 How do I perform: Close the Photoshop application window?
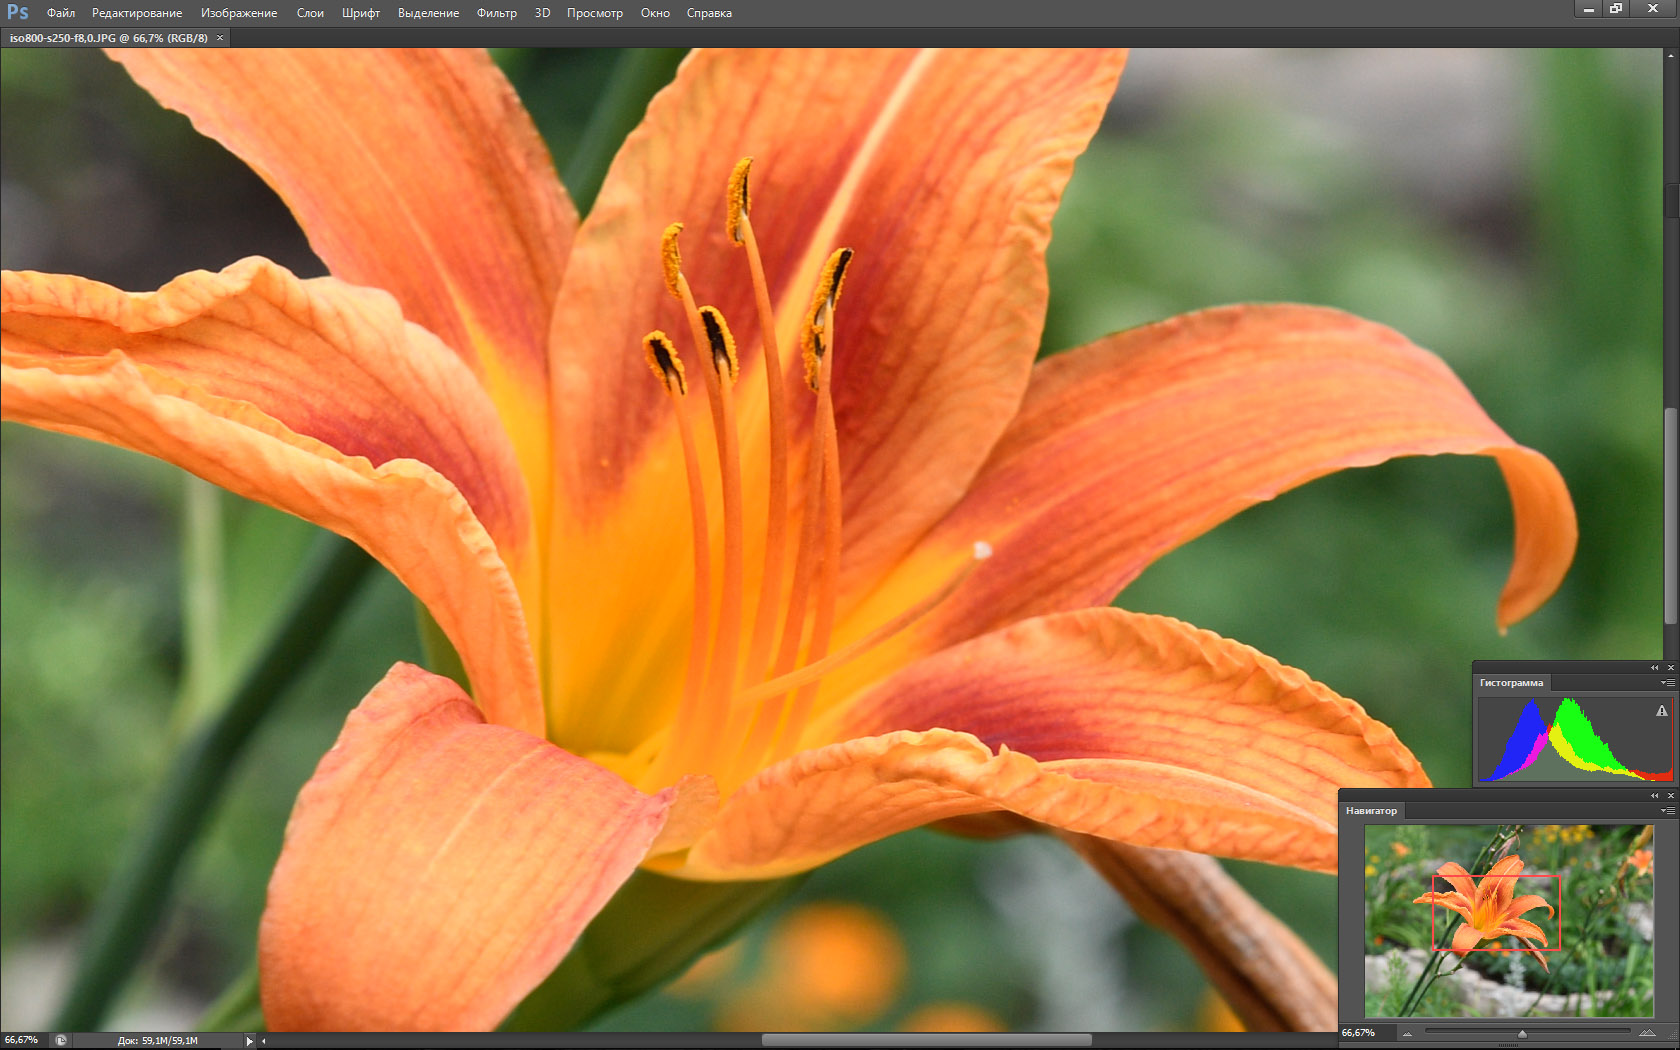1652,9
